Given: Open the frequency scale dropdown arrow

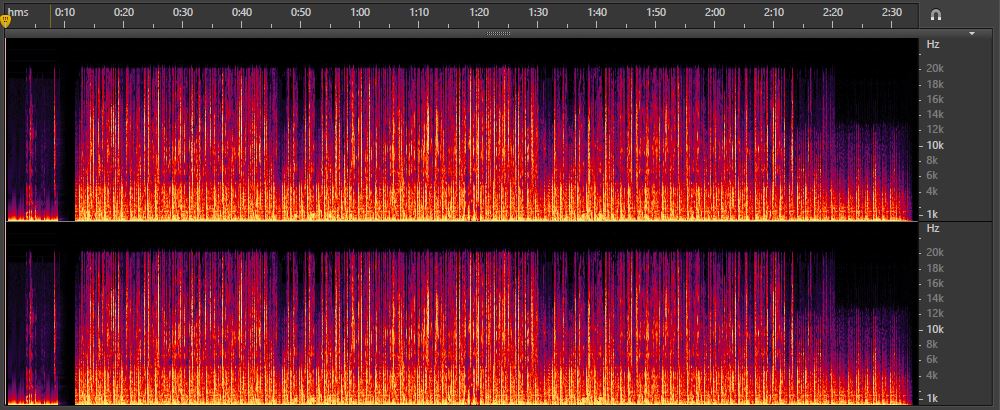Looking at the screenshot, I should [971, 33].
